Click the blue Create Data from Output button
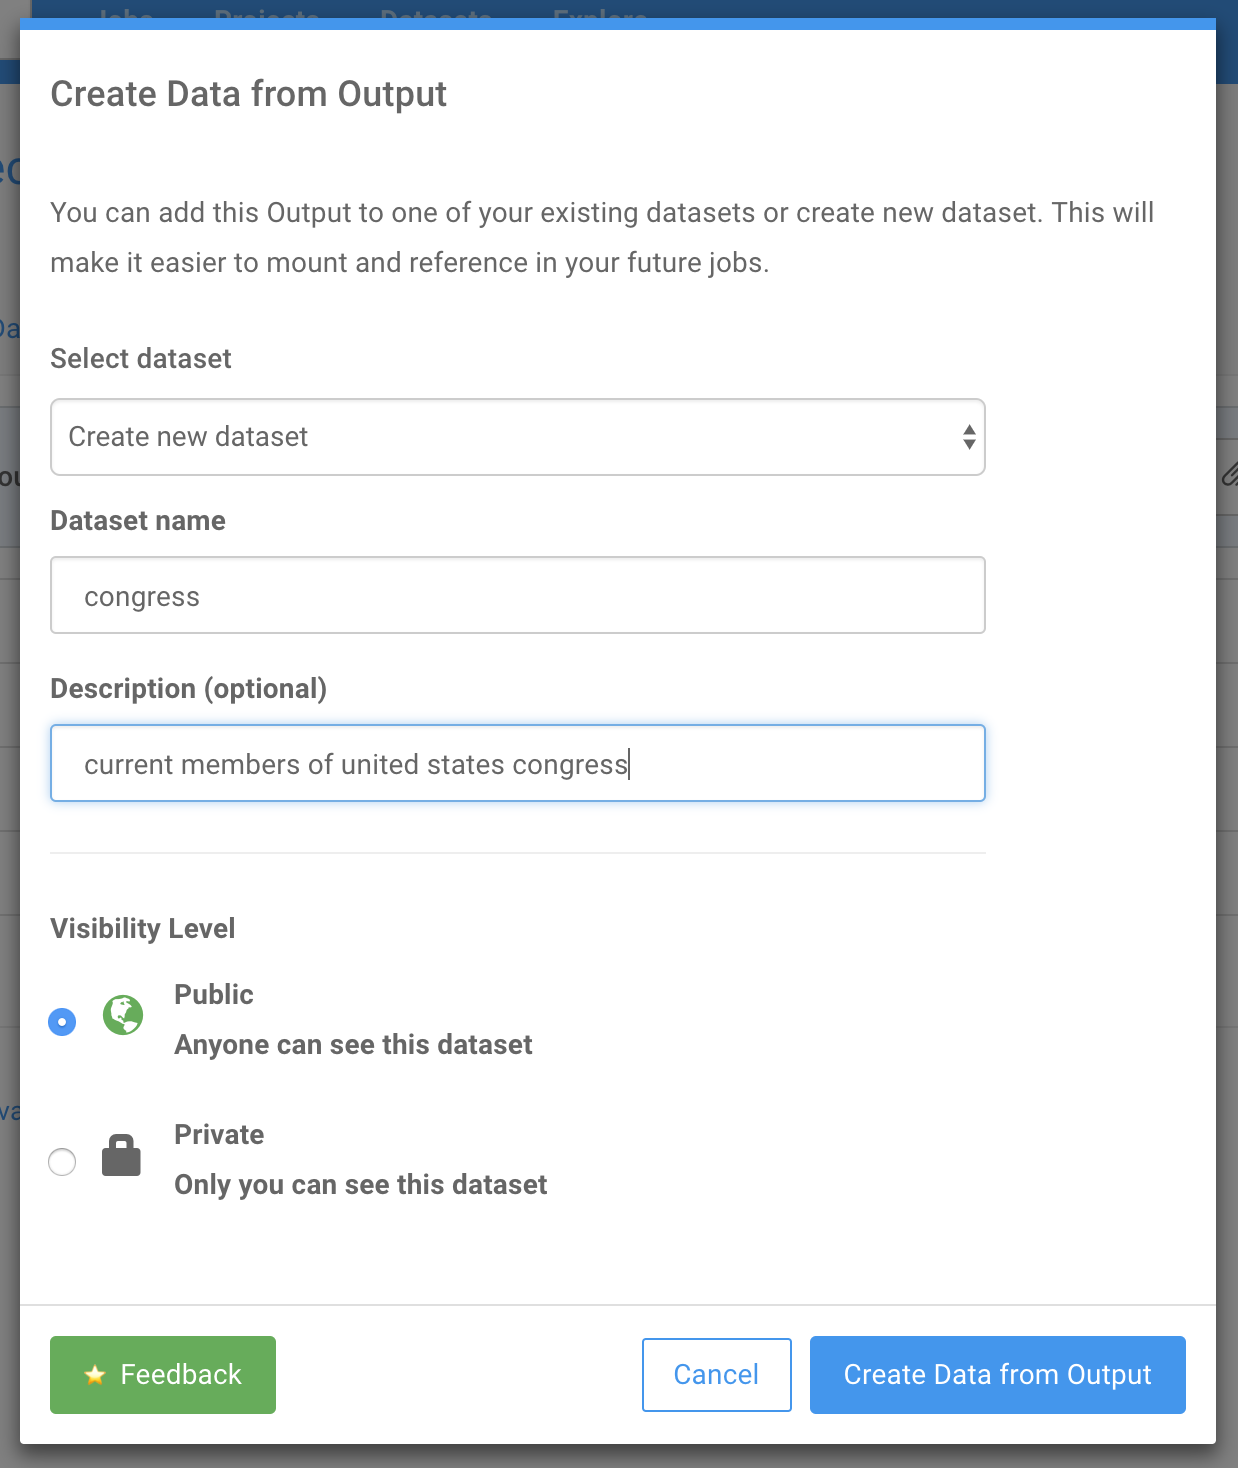 tap(997, 1375)
